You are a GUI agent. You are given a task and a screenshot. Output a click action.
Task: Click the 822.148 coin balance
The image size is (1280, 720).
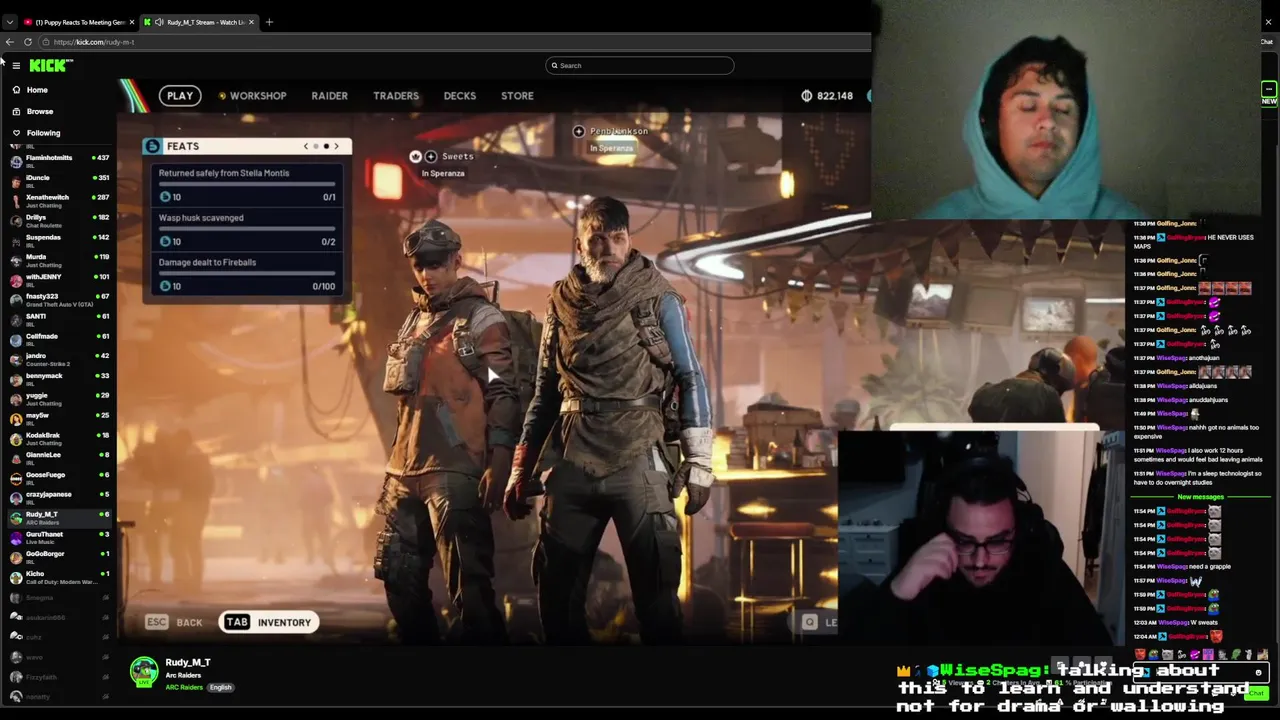[827, 96]
